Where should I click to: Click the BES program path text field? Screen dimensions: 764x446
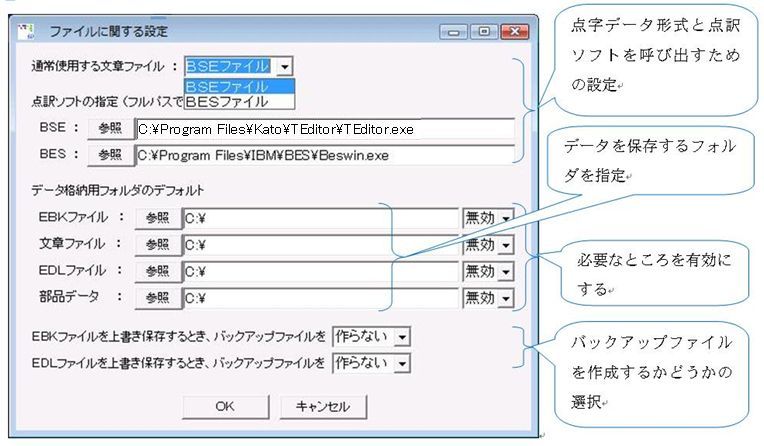tap(324, 155)
